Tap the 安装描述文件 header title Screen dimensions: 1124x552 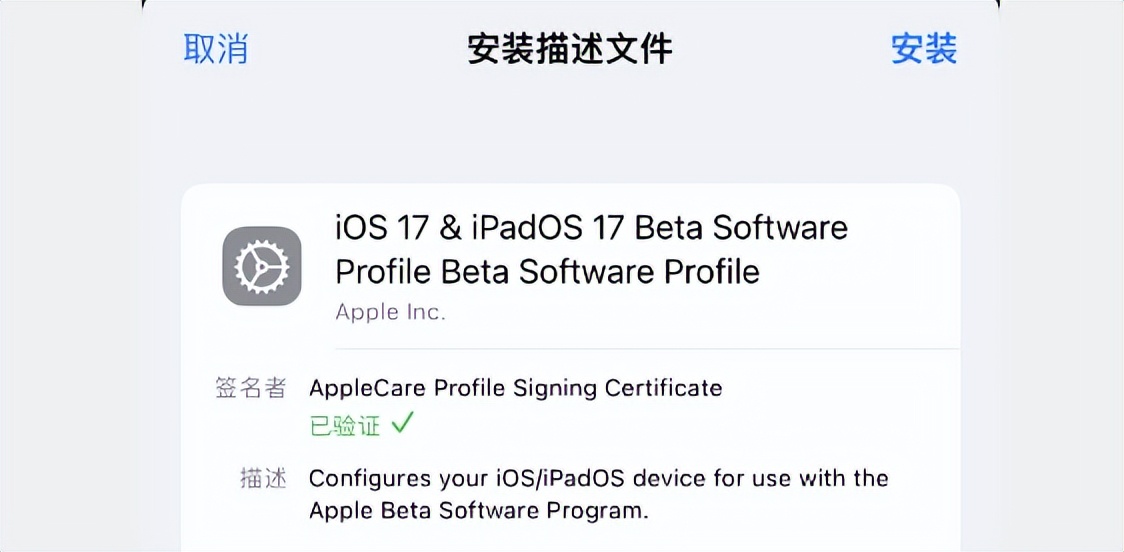(x=569, y=49)
